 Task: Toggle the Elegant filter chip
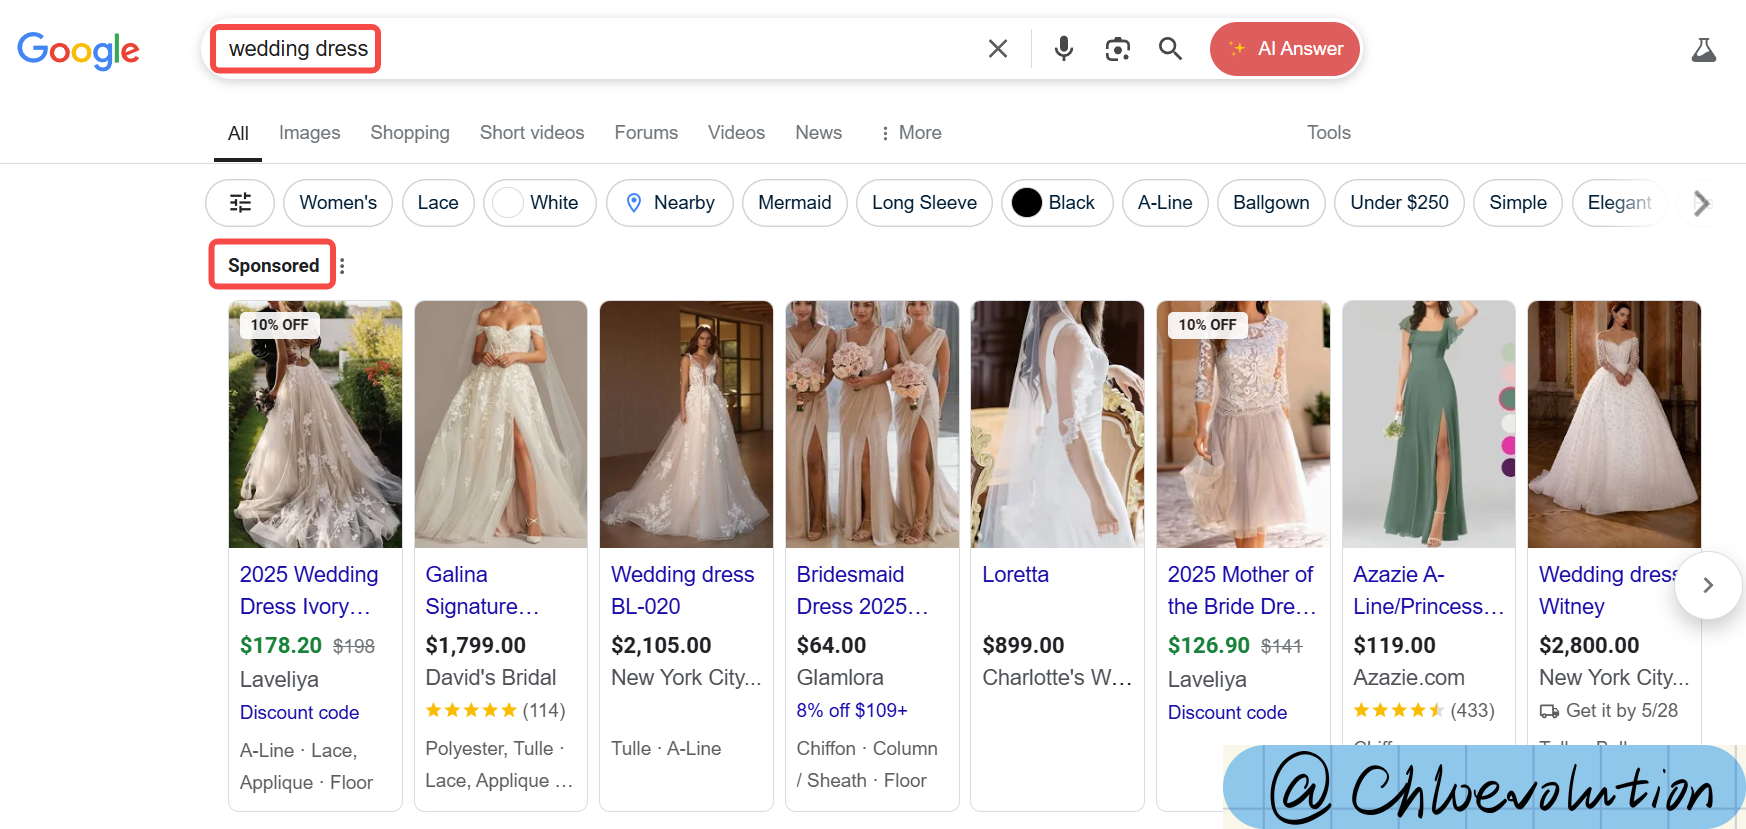[x=1619, y=203]
